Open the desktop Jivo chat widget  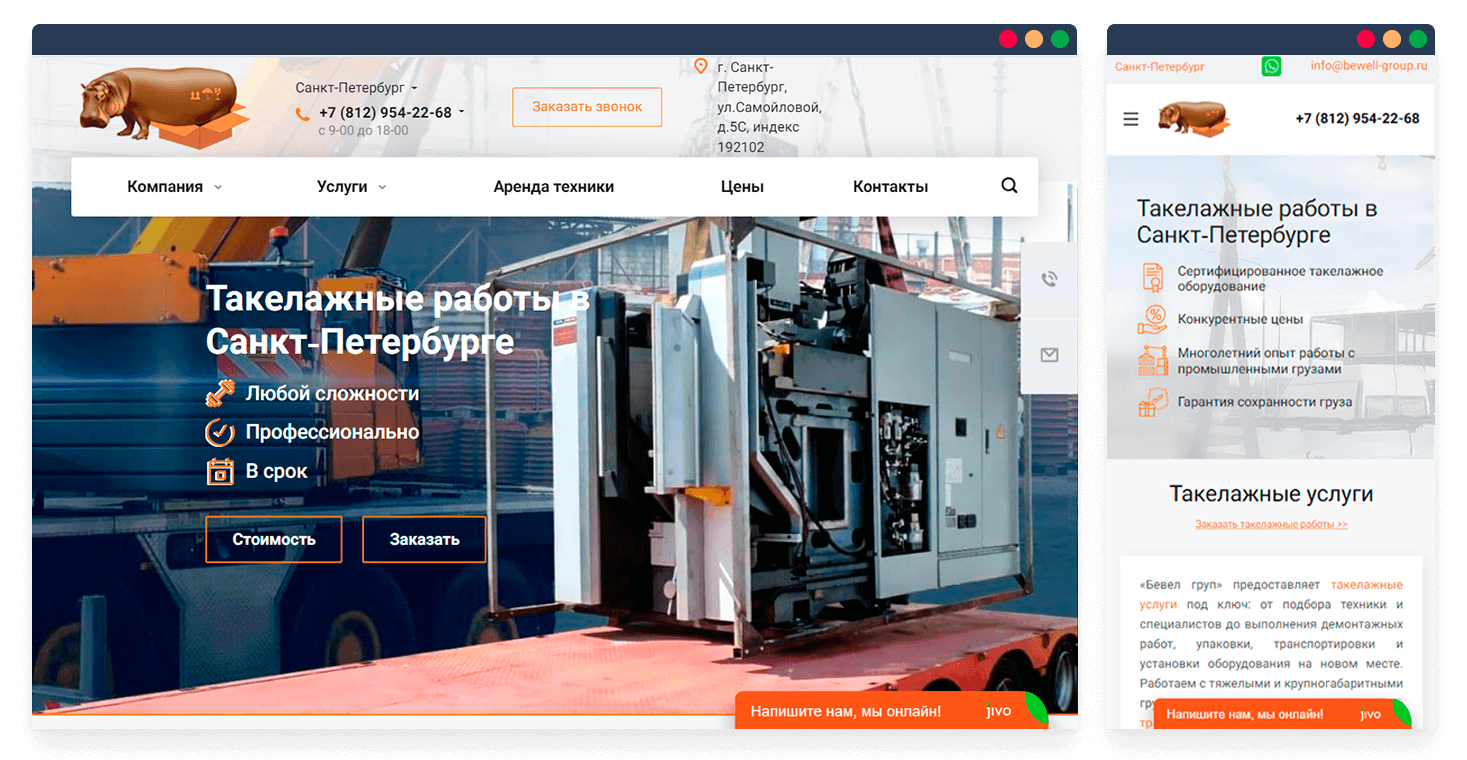890,711
